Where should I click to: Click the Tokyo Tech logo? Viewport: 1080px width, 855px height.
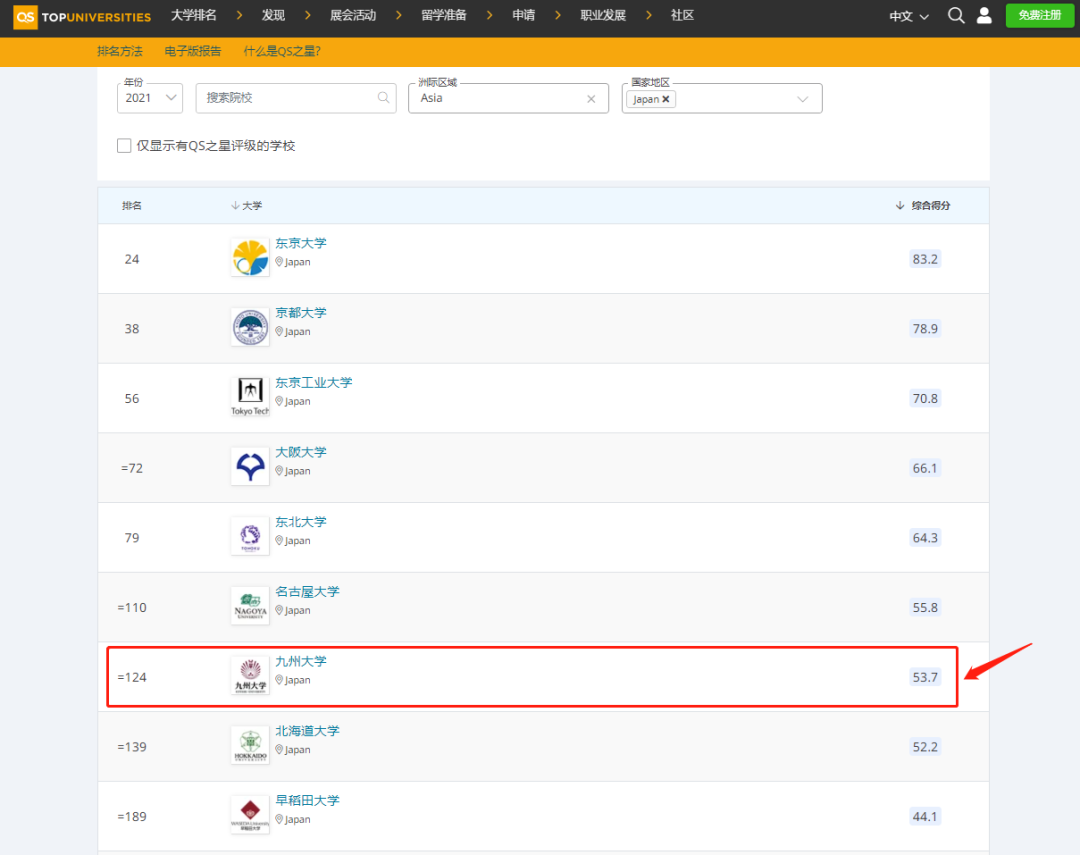pos(250,397)
